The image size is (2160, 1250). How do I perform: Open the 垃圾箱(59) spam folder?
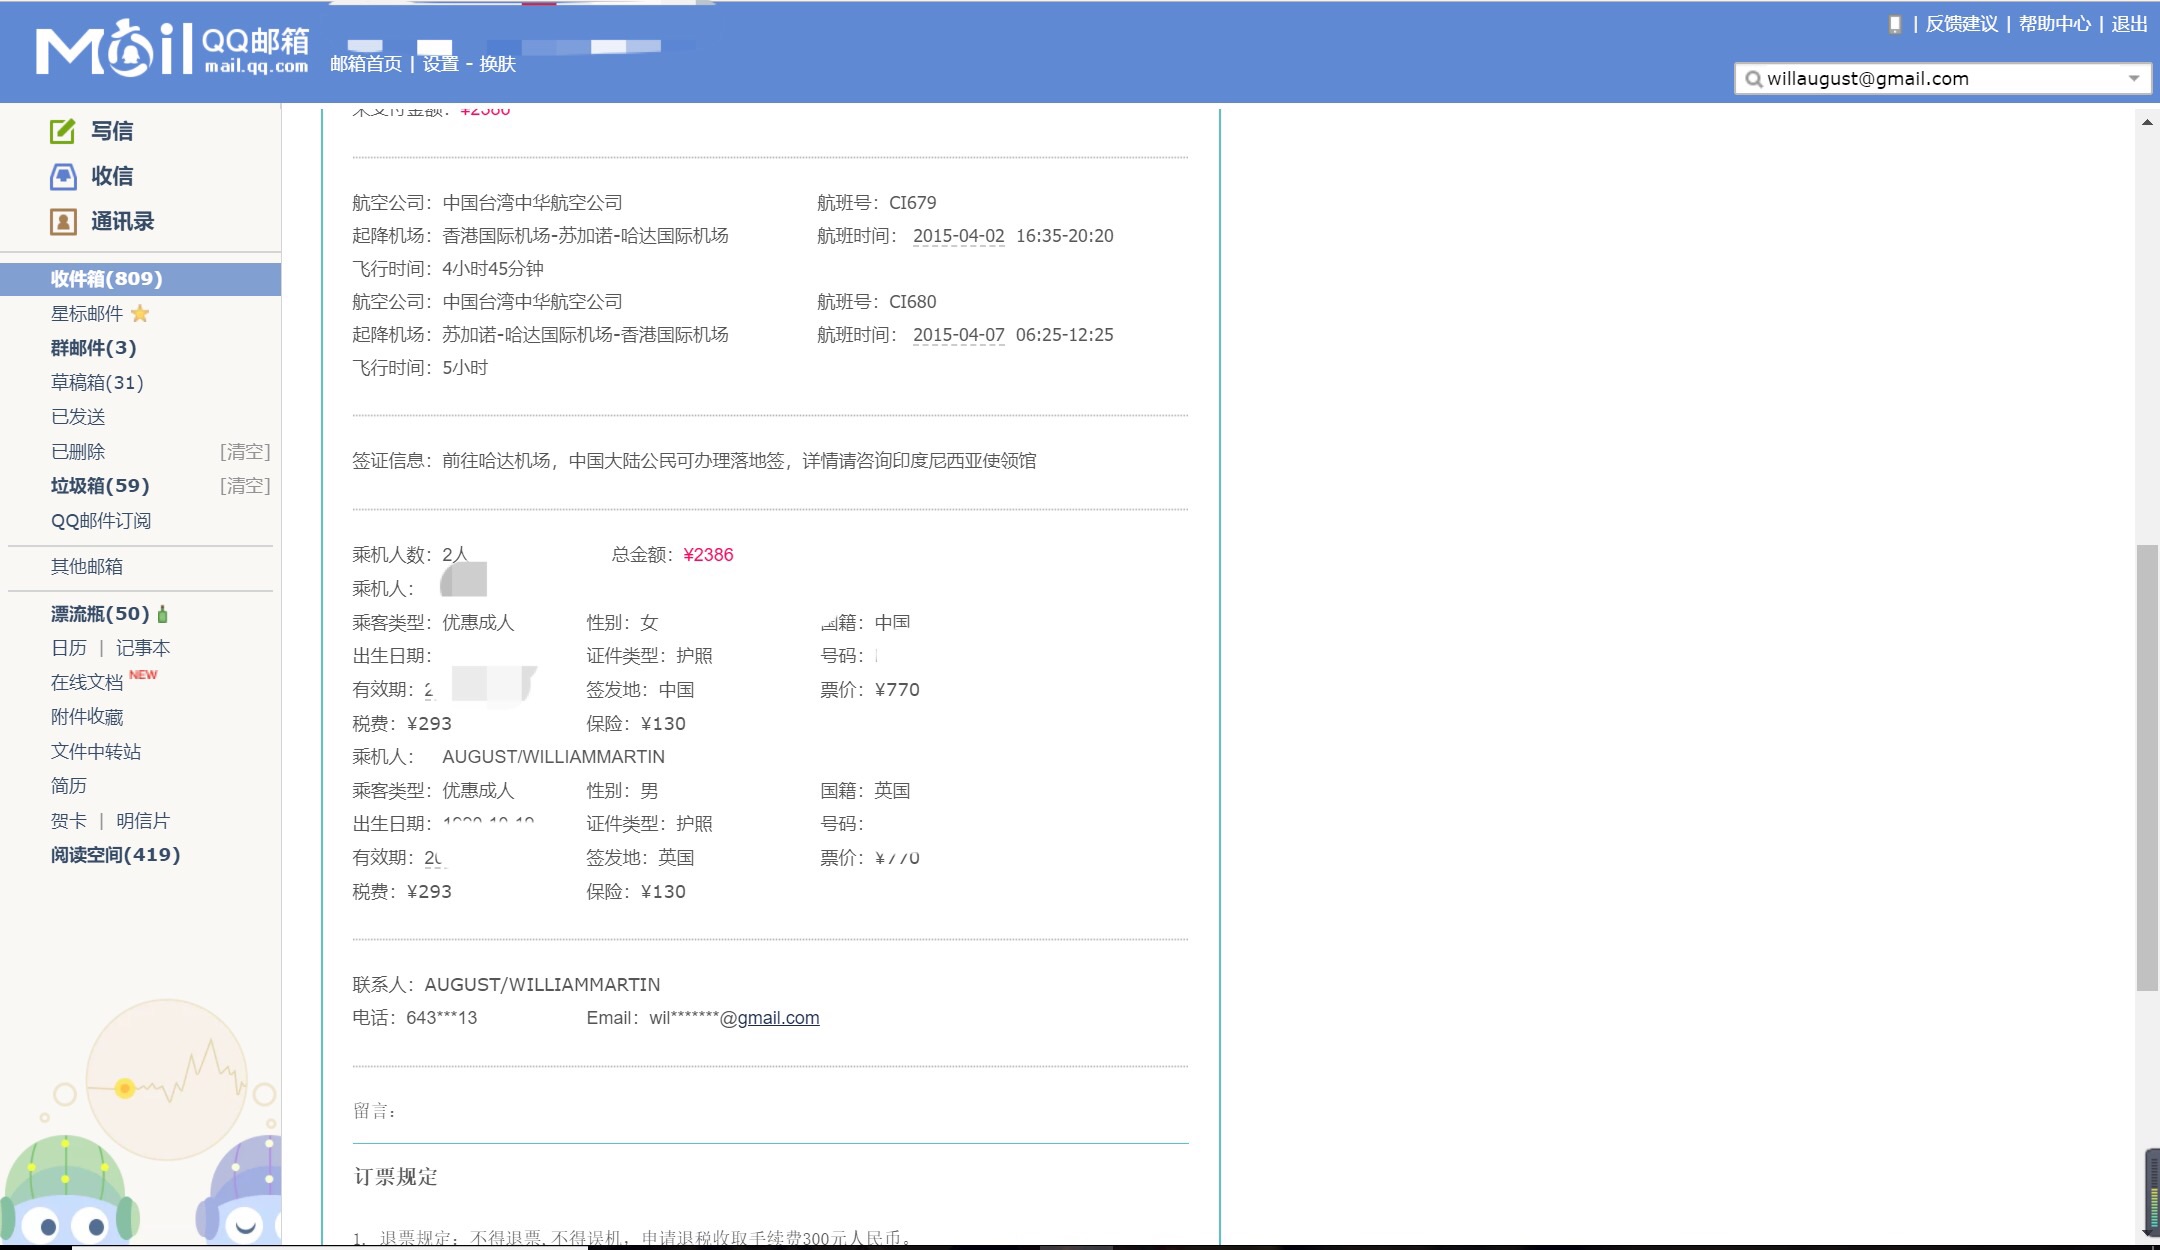100,486
